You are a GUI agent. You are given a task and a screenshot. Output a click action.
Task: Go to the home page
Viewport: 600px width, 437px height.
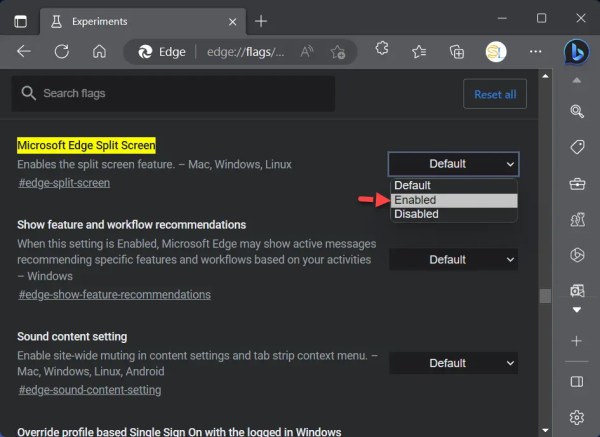99,51
